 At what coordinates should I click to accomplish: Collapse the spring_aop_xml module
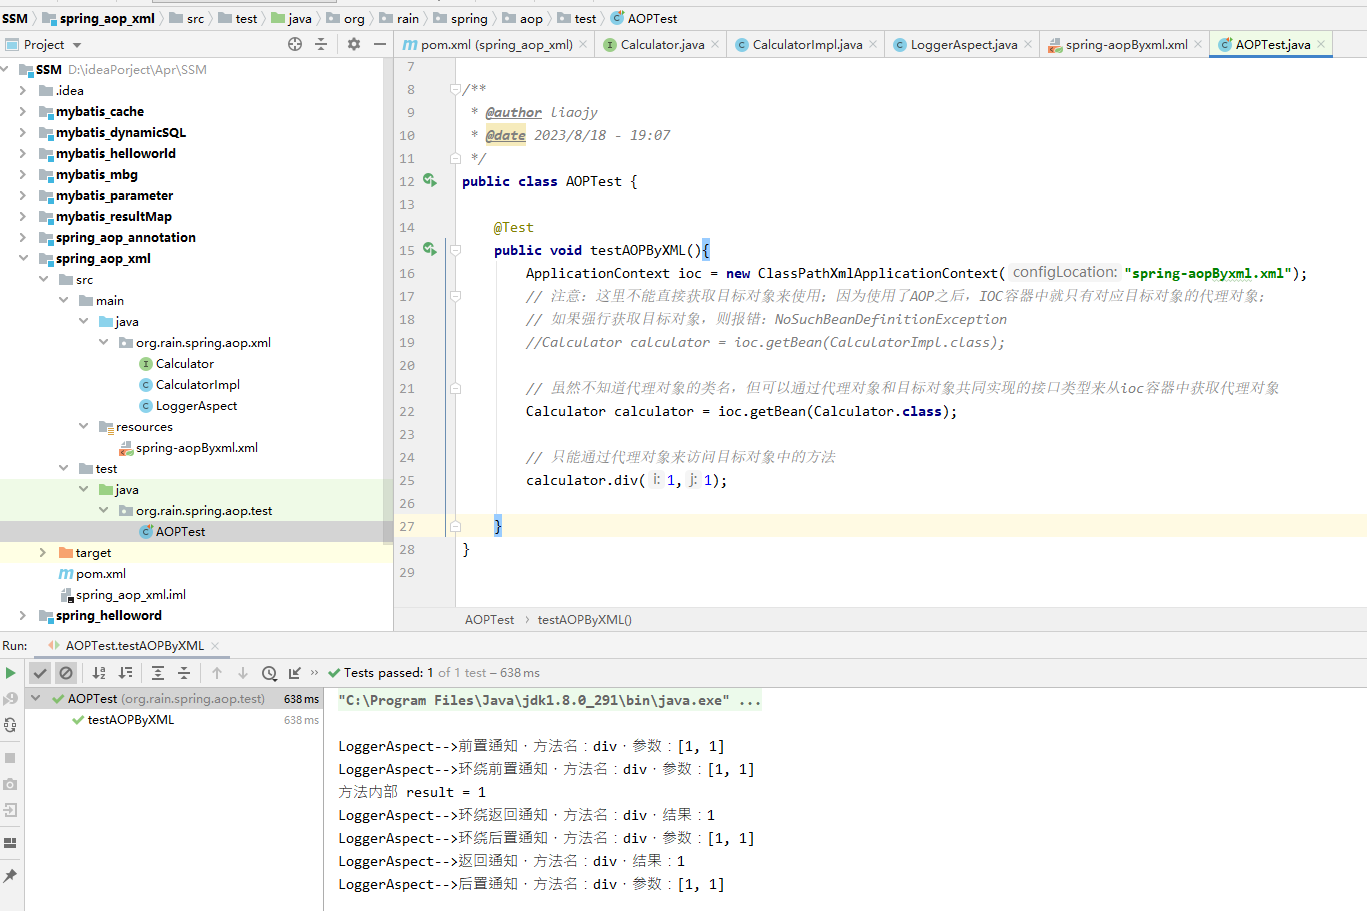(23, 258)
